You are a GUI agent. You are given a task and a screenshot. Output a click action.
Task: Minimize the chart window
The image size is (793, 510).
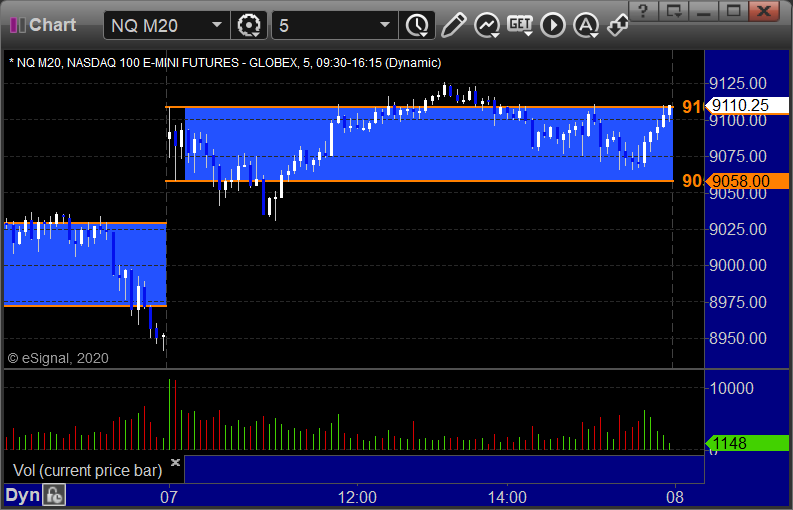[703, 10]
